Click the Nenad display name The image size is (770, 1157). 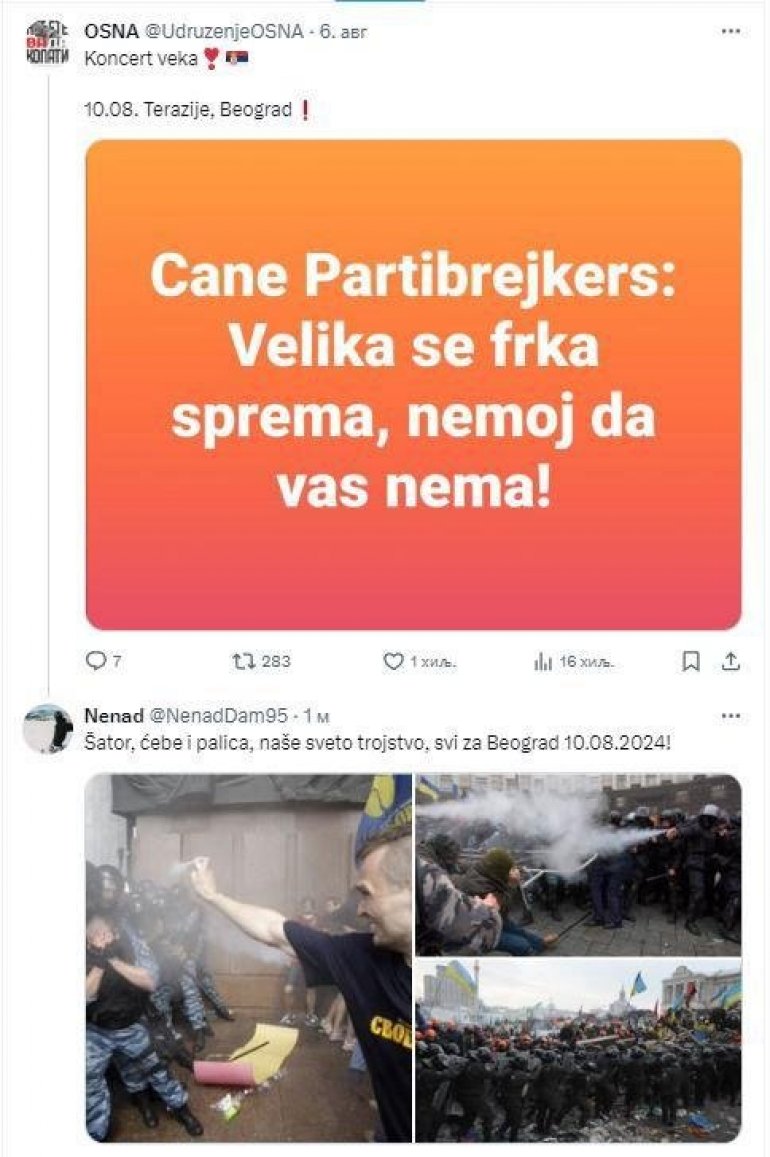114,716
